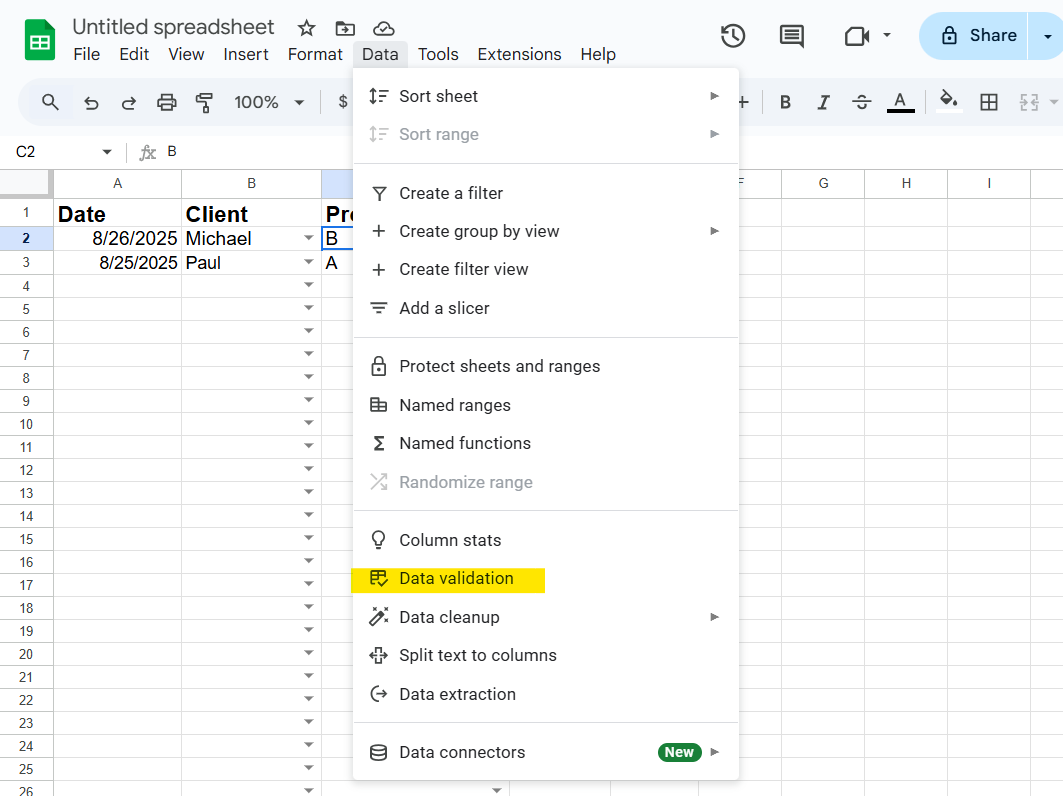Open the zoom 100% dropdown

click(269, 102)
